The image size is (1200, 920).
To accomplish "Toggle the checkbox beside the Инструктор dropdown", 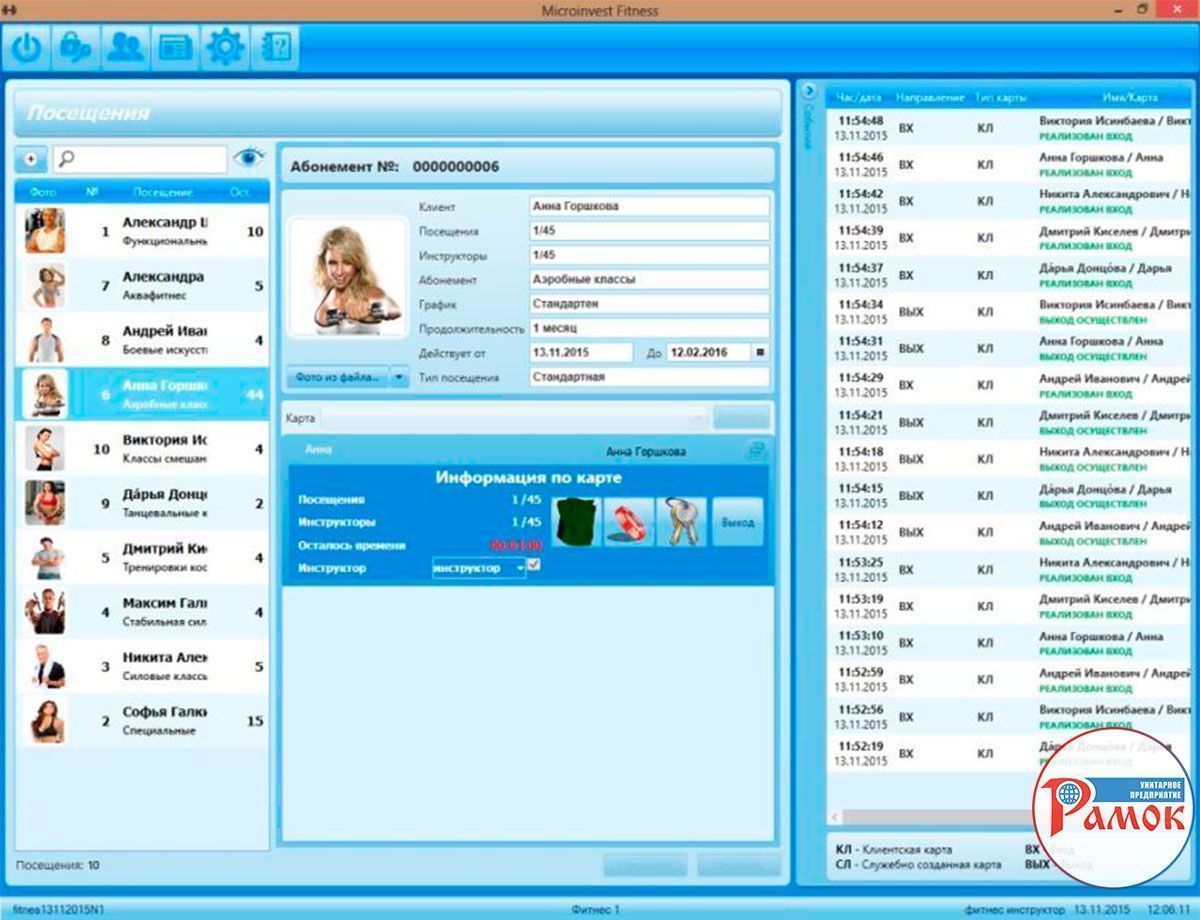I will coord(534,566).
